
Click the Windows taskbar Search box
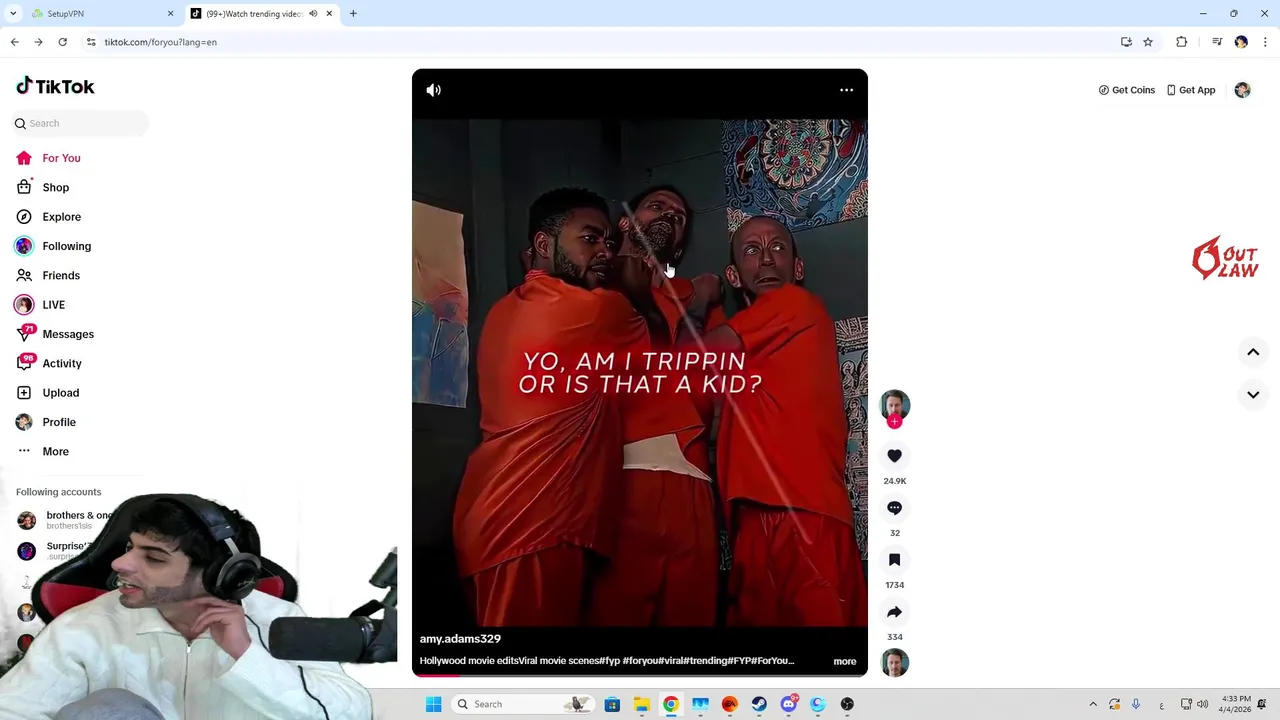(x=522, y=704)
